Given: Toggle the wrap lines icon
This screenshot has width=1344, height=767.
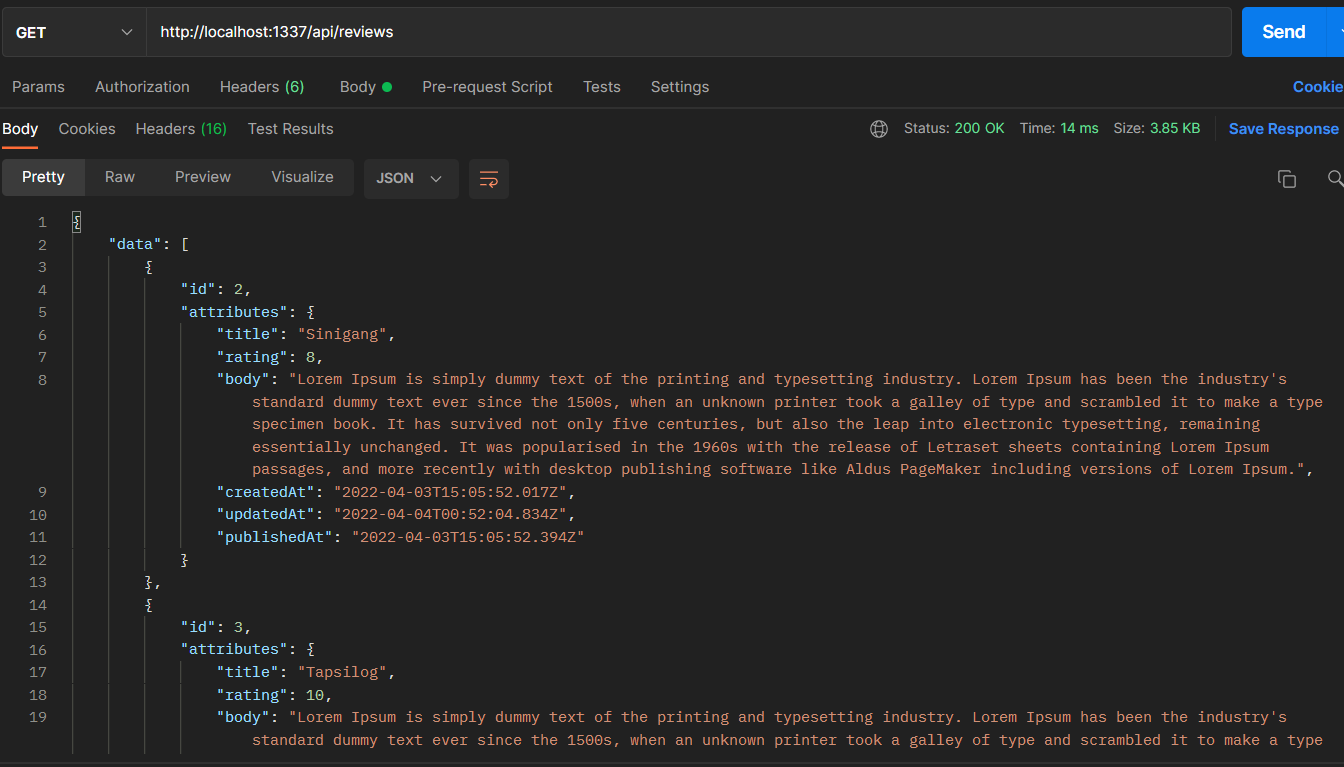Looking at the screenshot, I should point(489,179).
